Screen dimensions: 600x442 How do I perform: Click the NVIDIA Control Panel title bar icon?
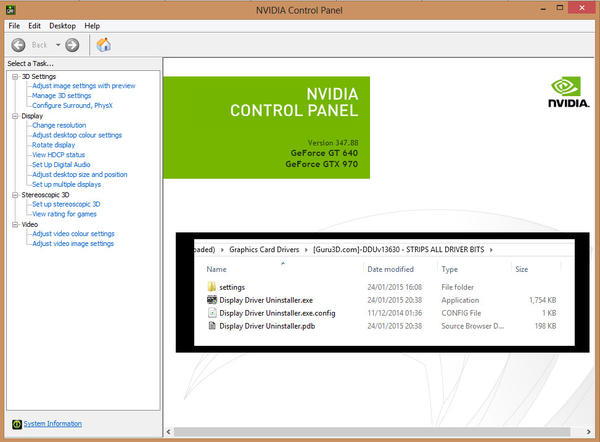coord(10,10)
